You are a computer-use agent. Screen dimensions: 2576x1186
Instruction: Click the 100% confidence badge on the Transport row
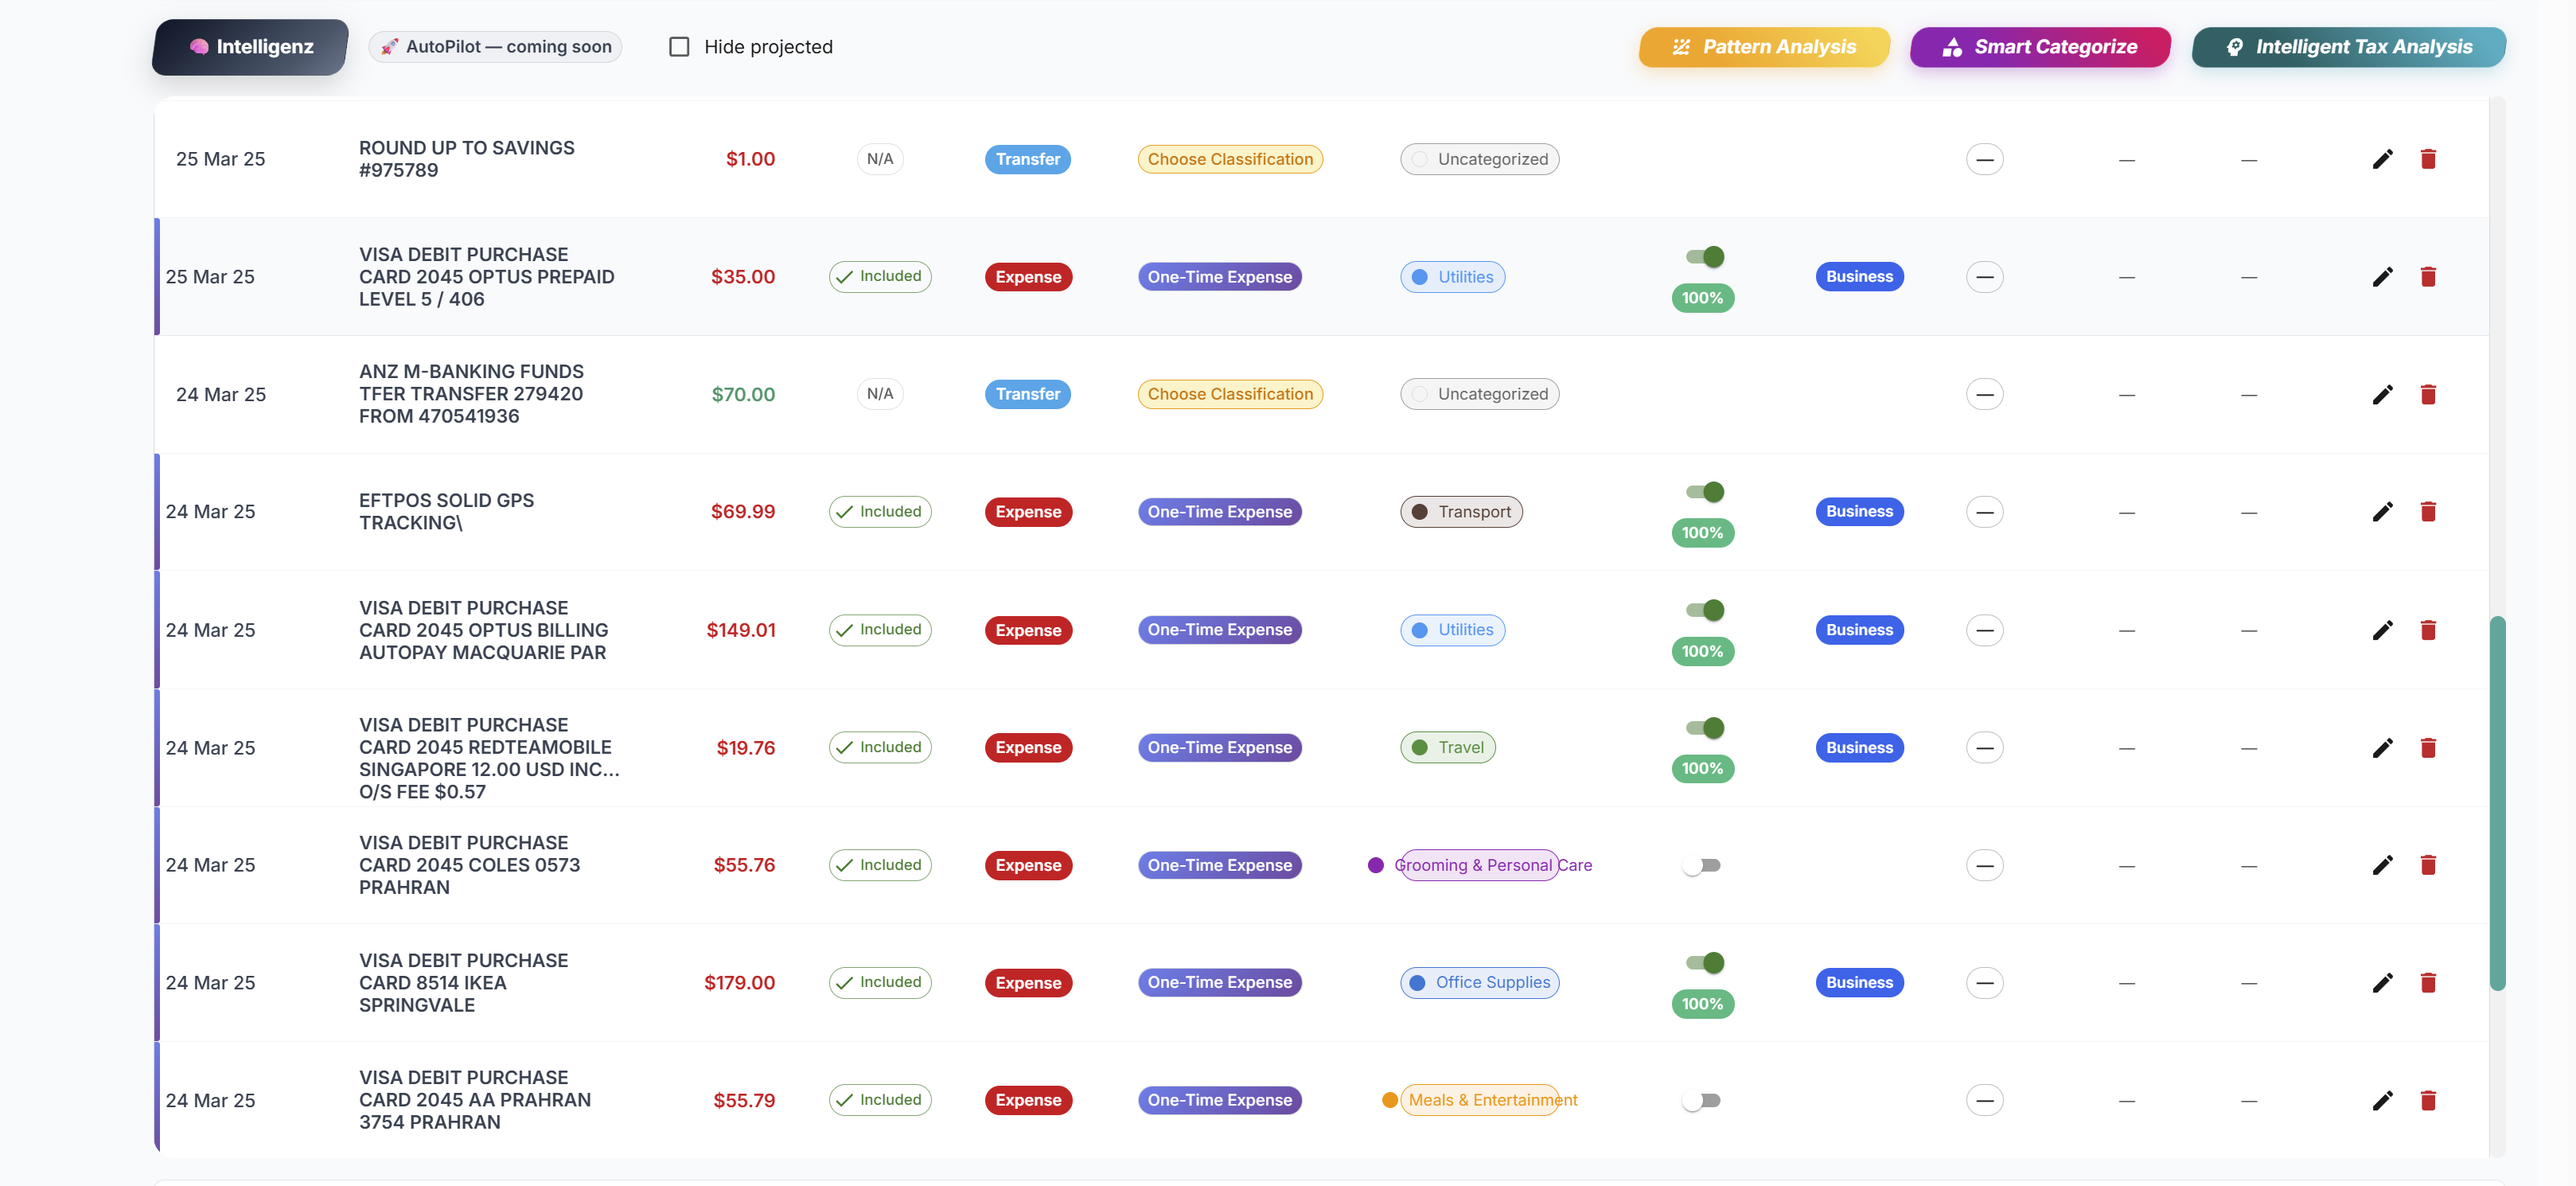pyautogui.click(x=1703, y=532)
